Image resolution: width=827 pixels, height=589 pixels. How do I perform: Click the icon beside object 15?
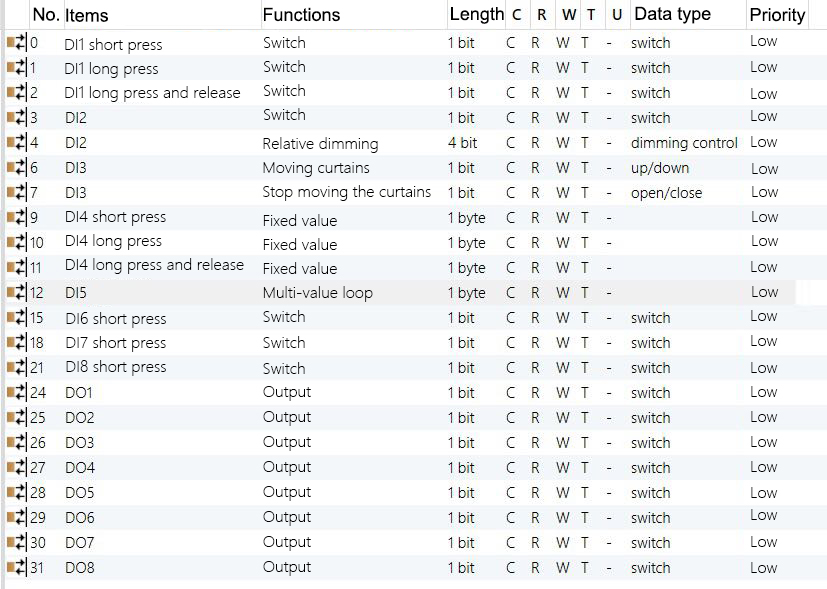point(17,318)
